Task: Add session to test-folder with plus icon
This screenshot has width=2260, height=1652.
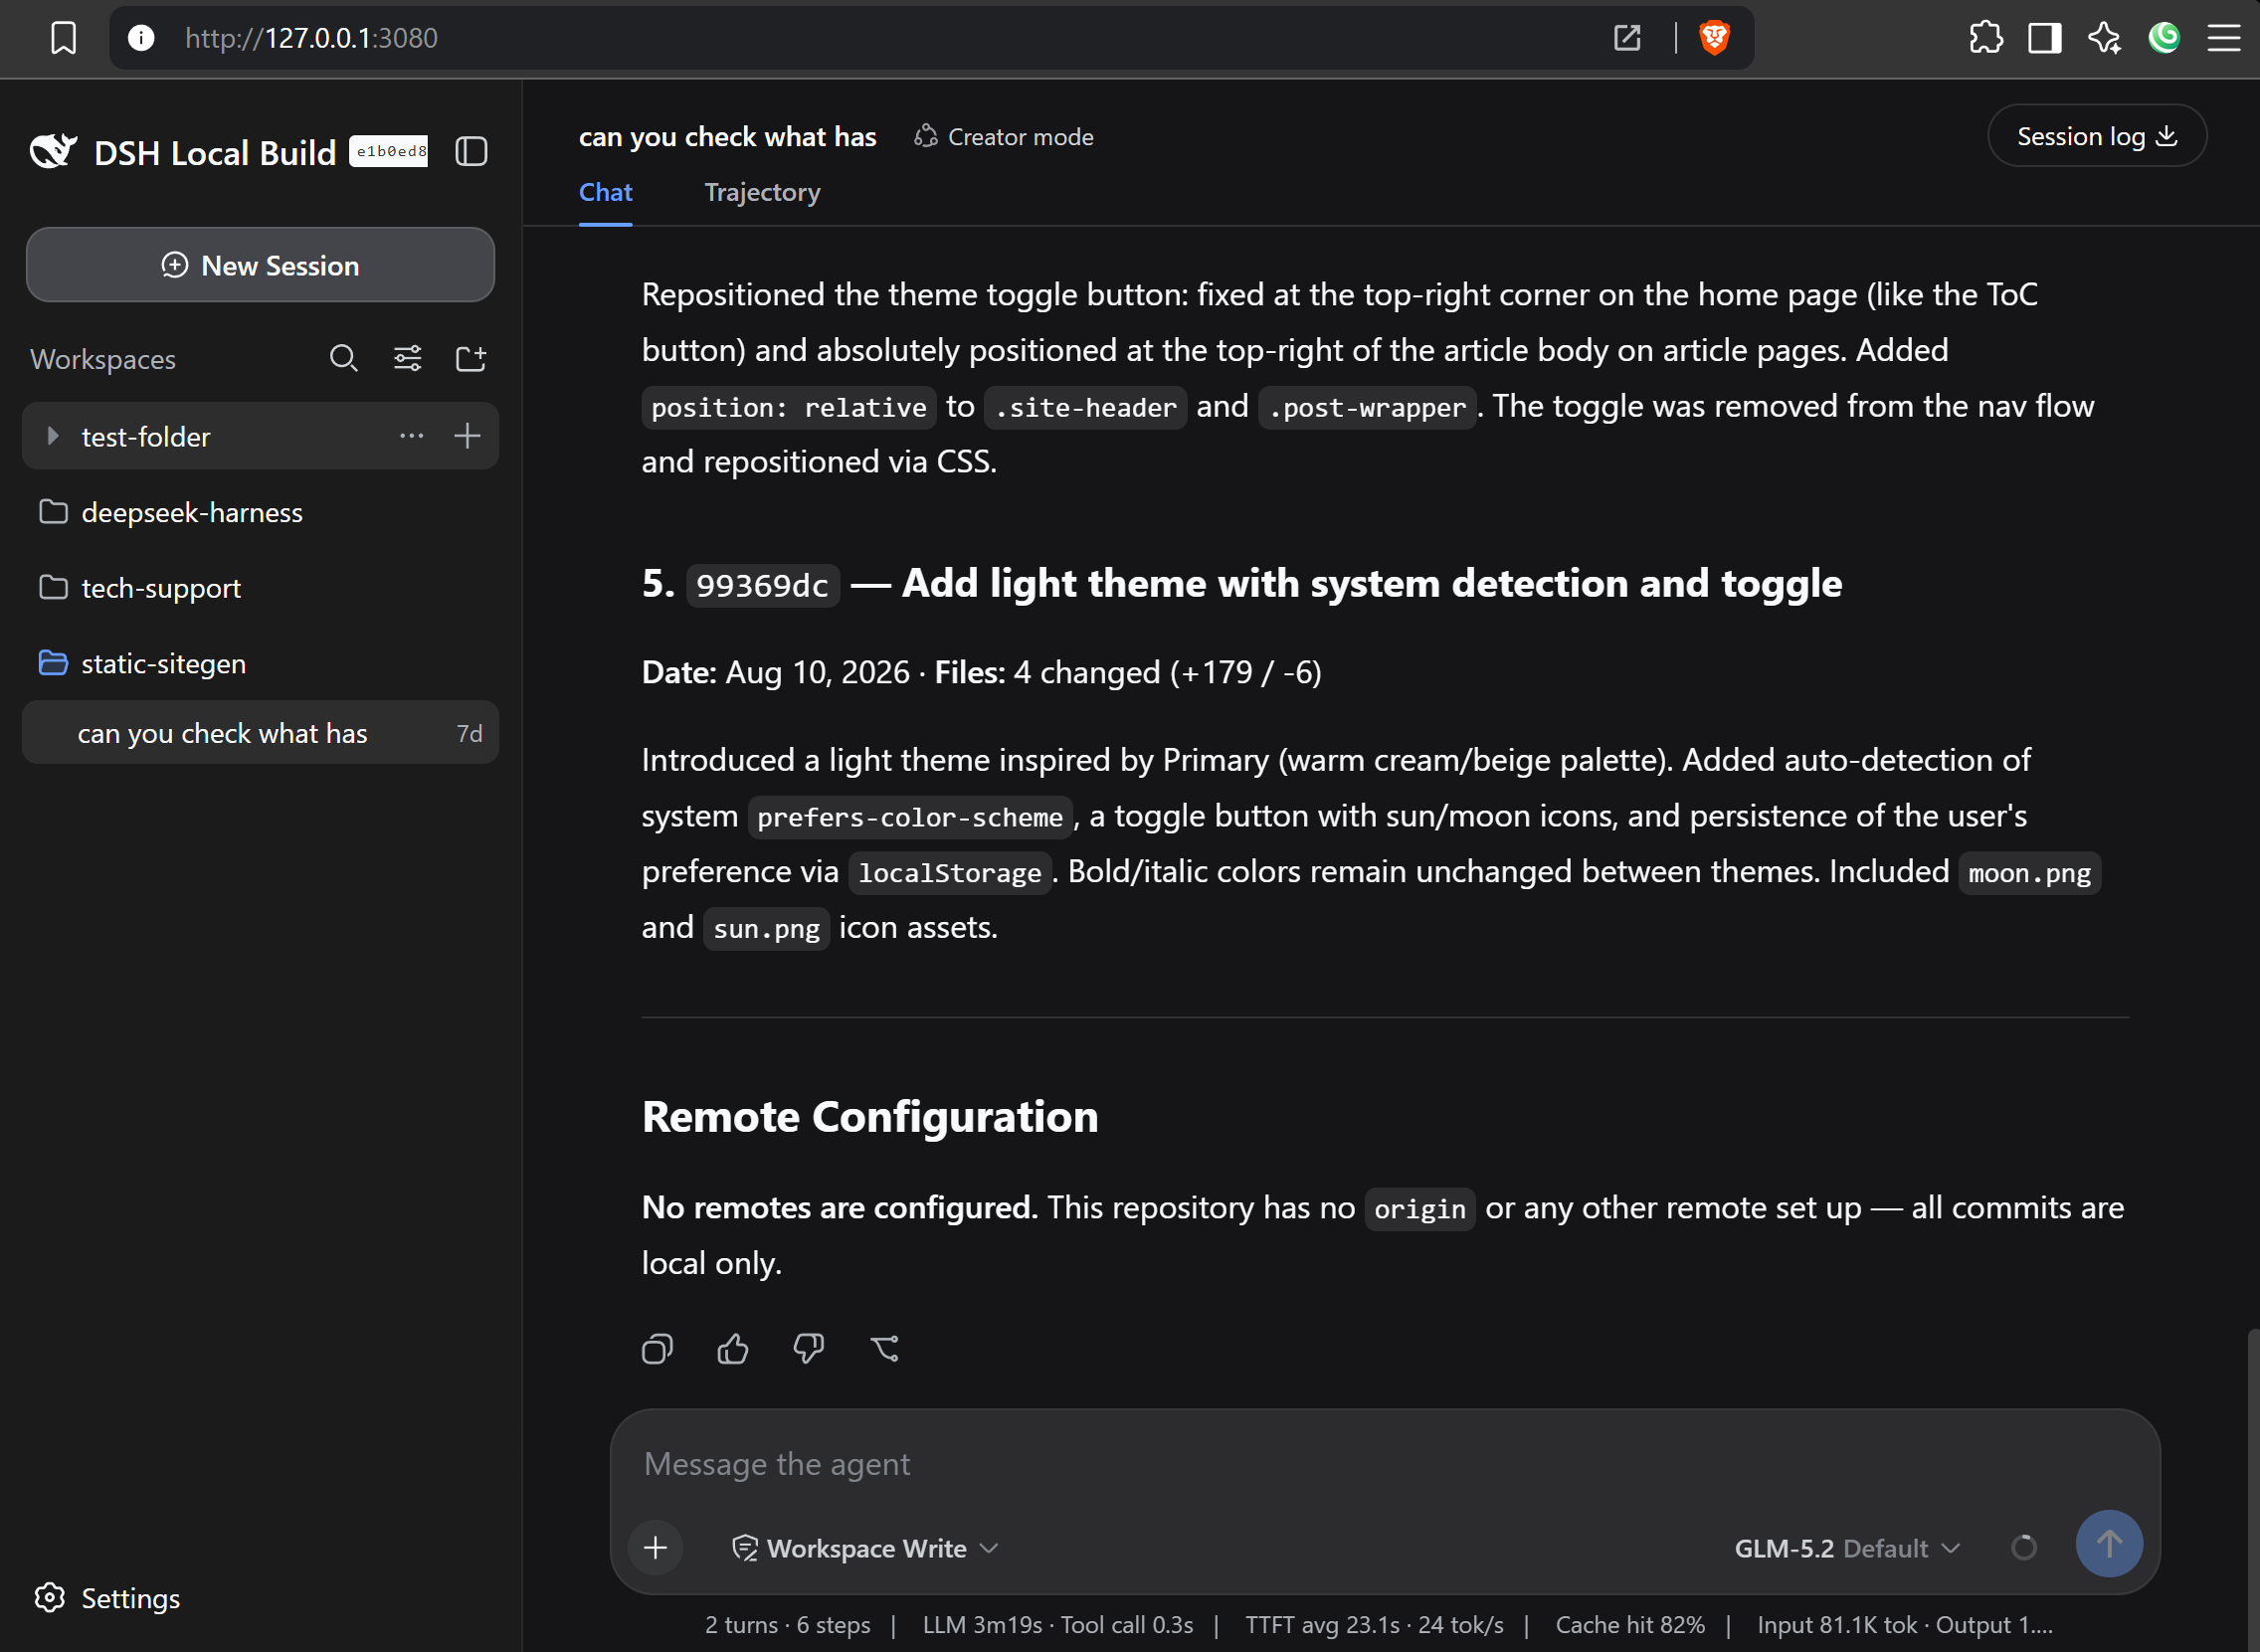Action: coord(467,436)
